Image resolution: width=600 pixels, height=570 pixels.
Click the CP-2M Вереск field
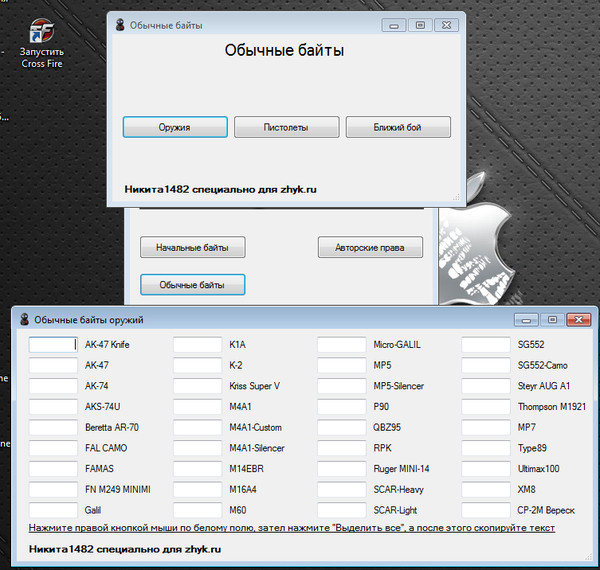[x=485, y=512]
